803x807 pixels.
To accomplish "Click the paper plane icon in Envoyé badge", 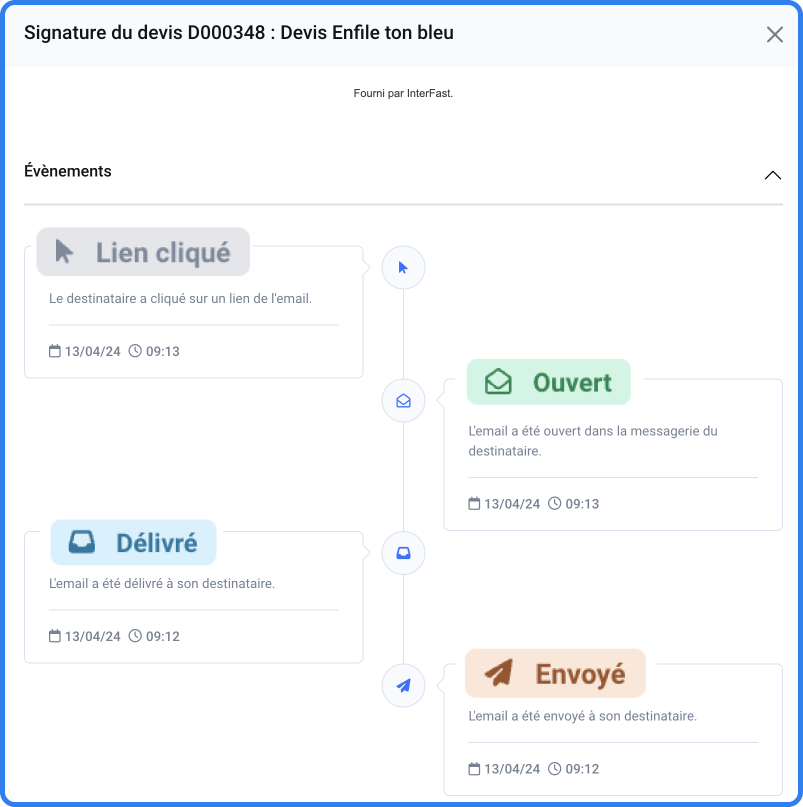I will pyautogui.click(x=499, y=673).
